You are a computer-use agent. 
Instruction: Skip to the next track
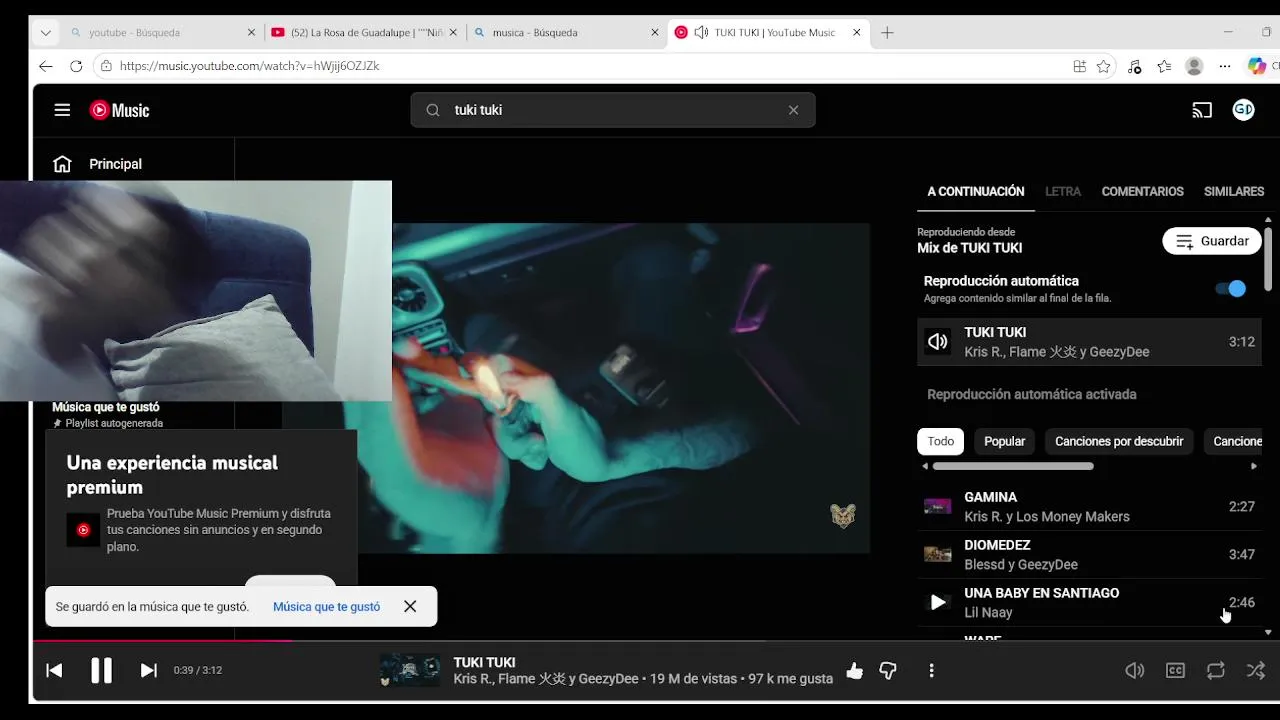(x=148, y=670)
